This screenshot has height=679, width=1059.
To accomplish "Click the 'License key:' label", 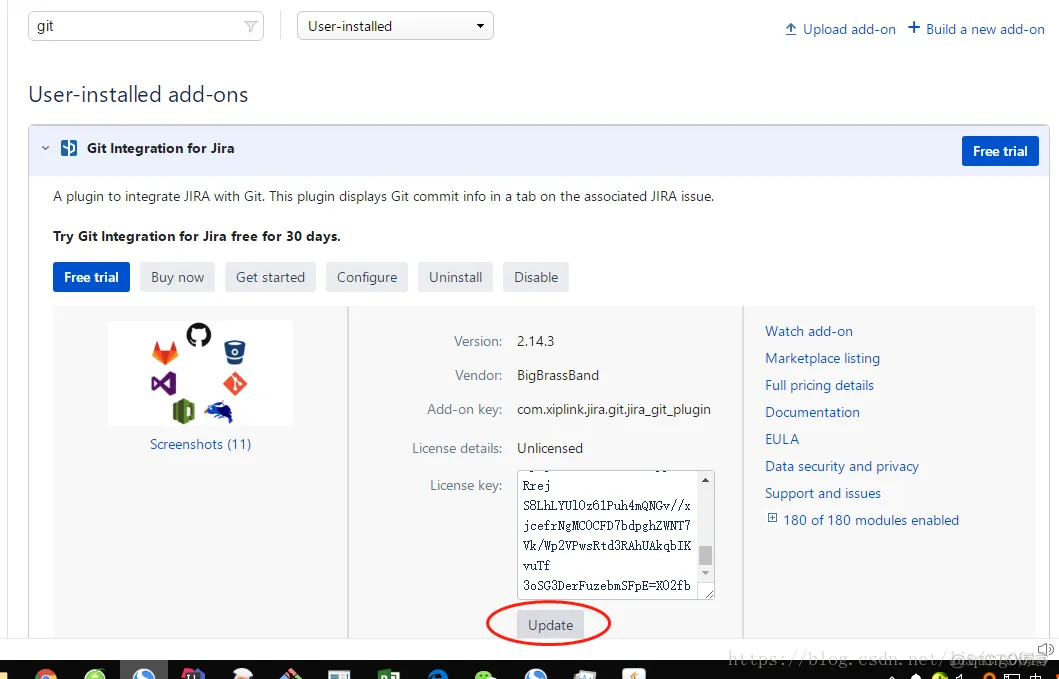I will tap(466, 485).
